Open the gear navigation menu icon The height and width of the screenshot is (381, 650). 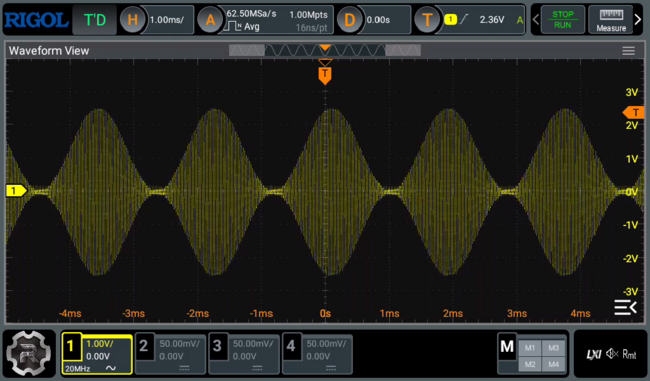[29, 354]
